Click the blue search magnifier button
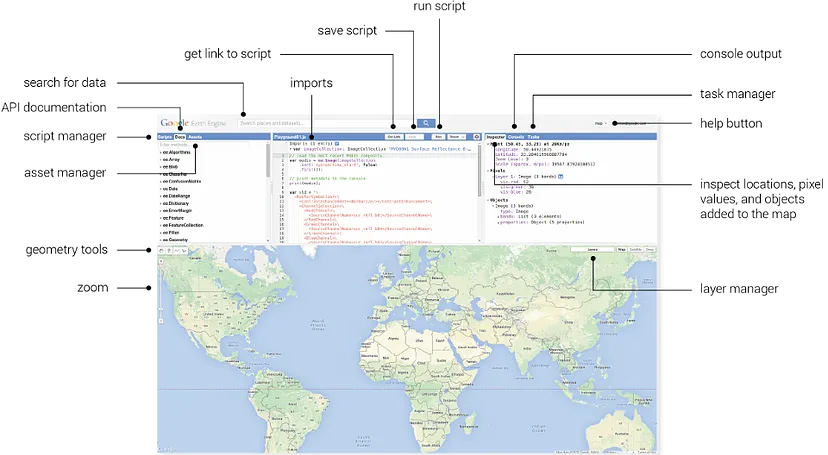This screenshot has width=828, height=455. pos(426,124)
